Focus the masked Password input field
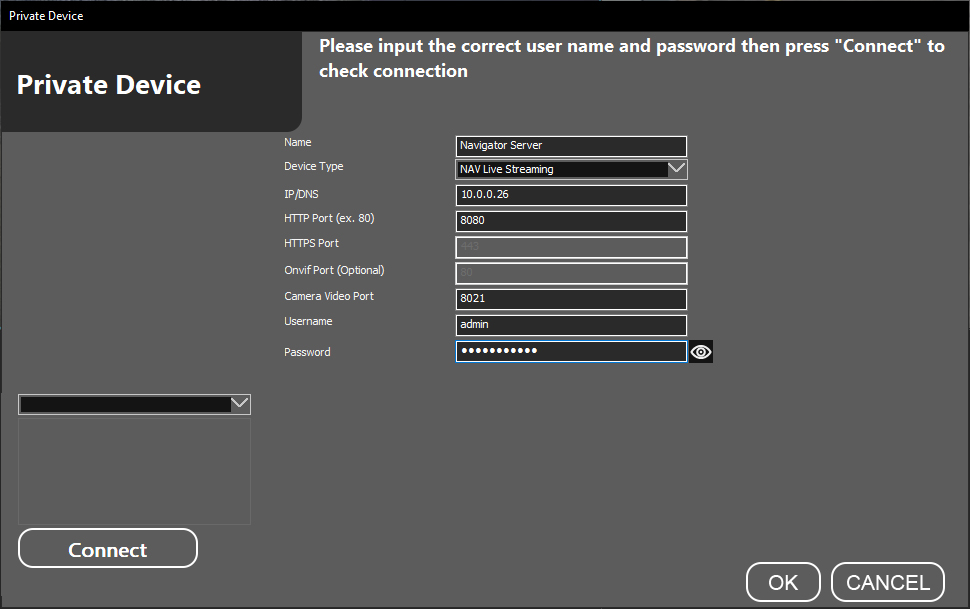This screenshot has height=609, width=970. [x=571, y=351]
